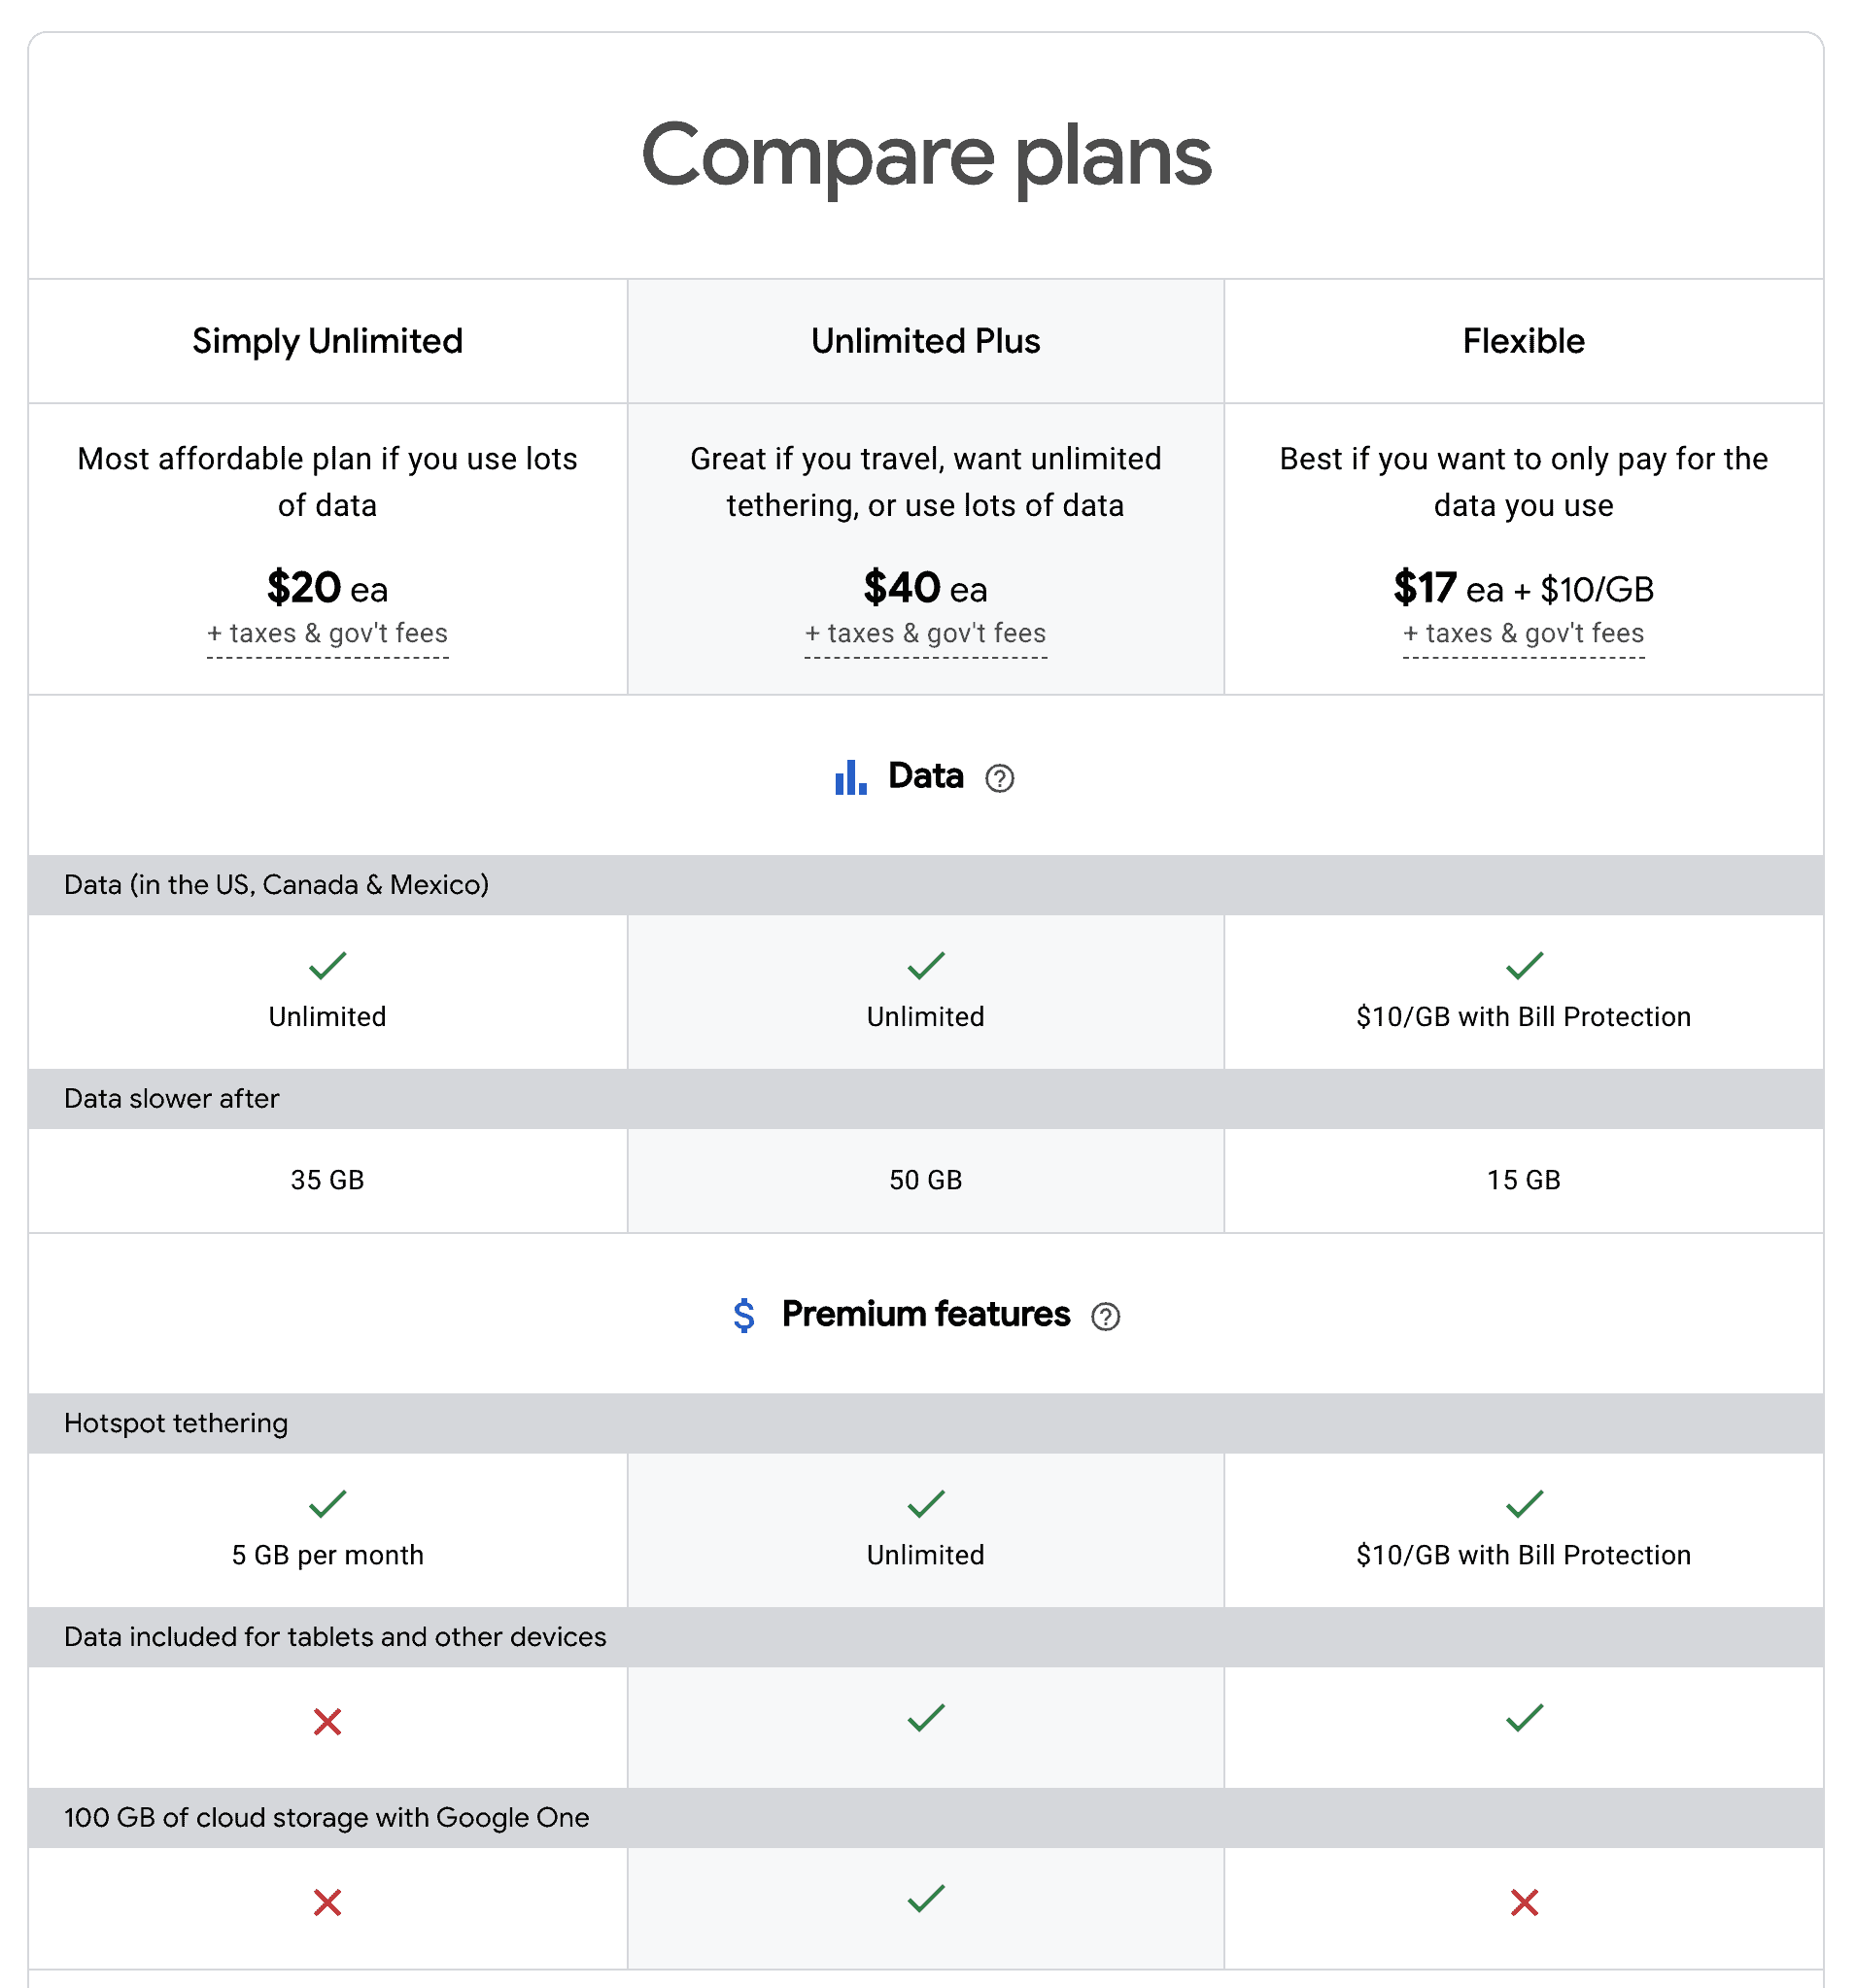Select the Unlimited Plus plan heading
The image size is (1856, 1988).
[925, 342]
